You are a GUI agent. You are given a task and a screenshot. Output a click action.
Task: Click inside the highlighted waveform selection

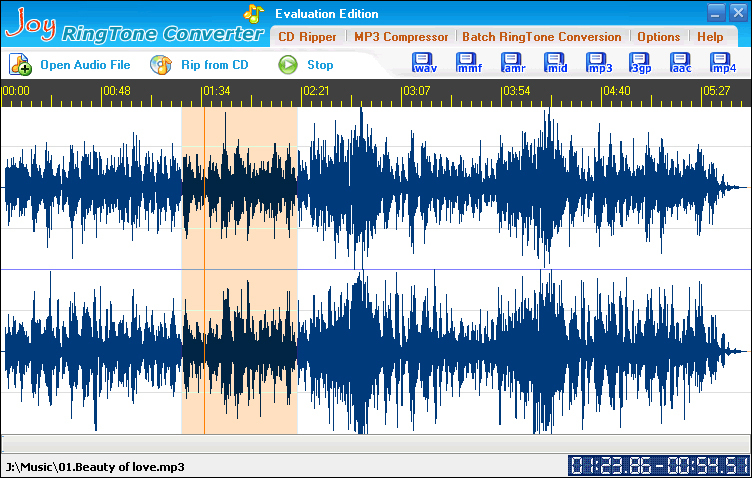pyautogui.click(x=239, y=270)
